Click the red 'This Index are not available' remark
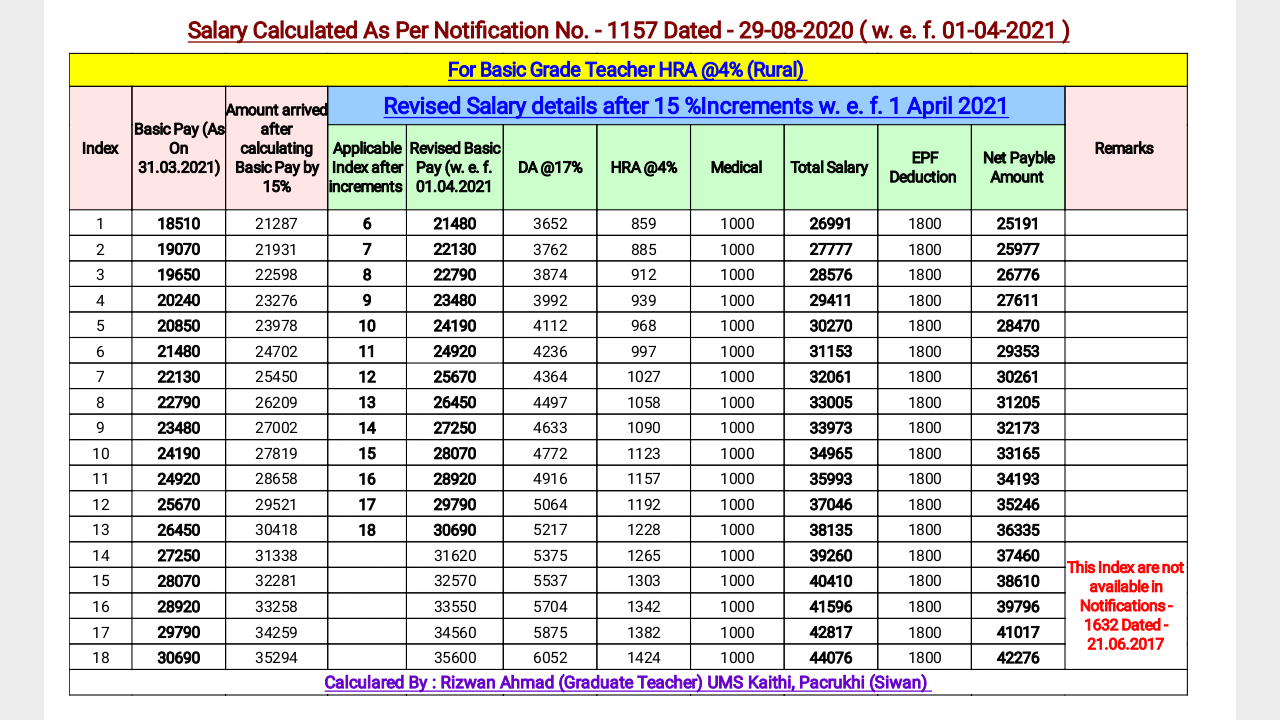The image size is (1280, 720). [x=1125, y=606]
